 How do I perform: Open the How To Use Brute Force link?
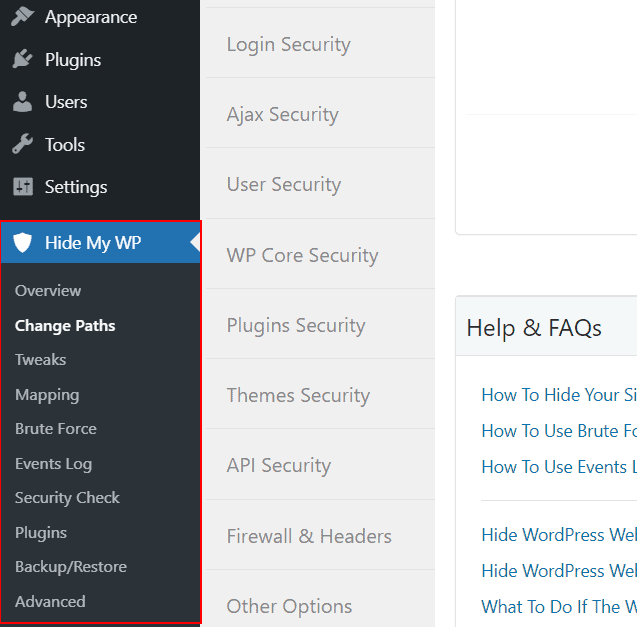(x=559, y=431)
